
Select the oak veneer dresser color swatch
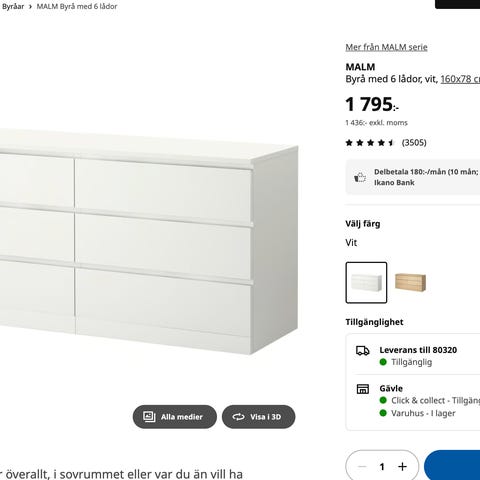pos(410,283)
